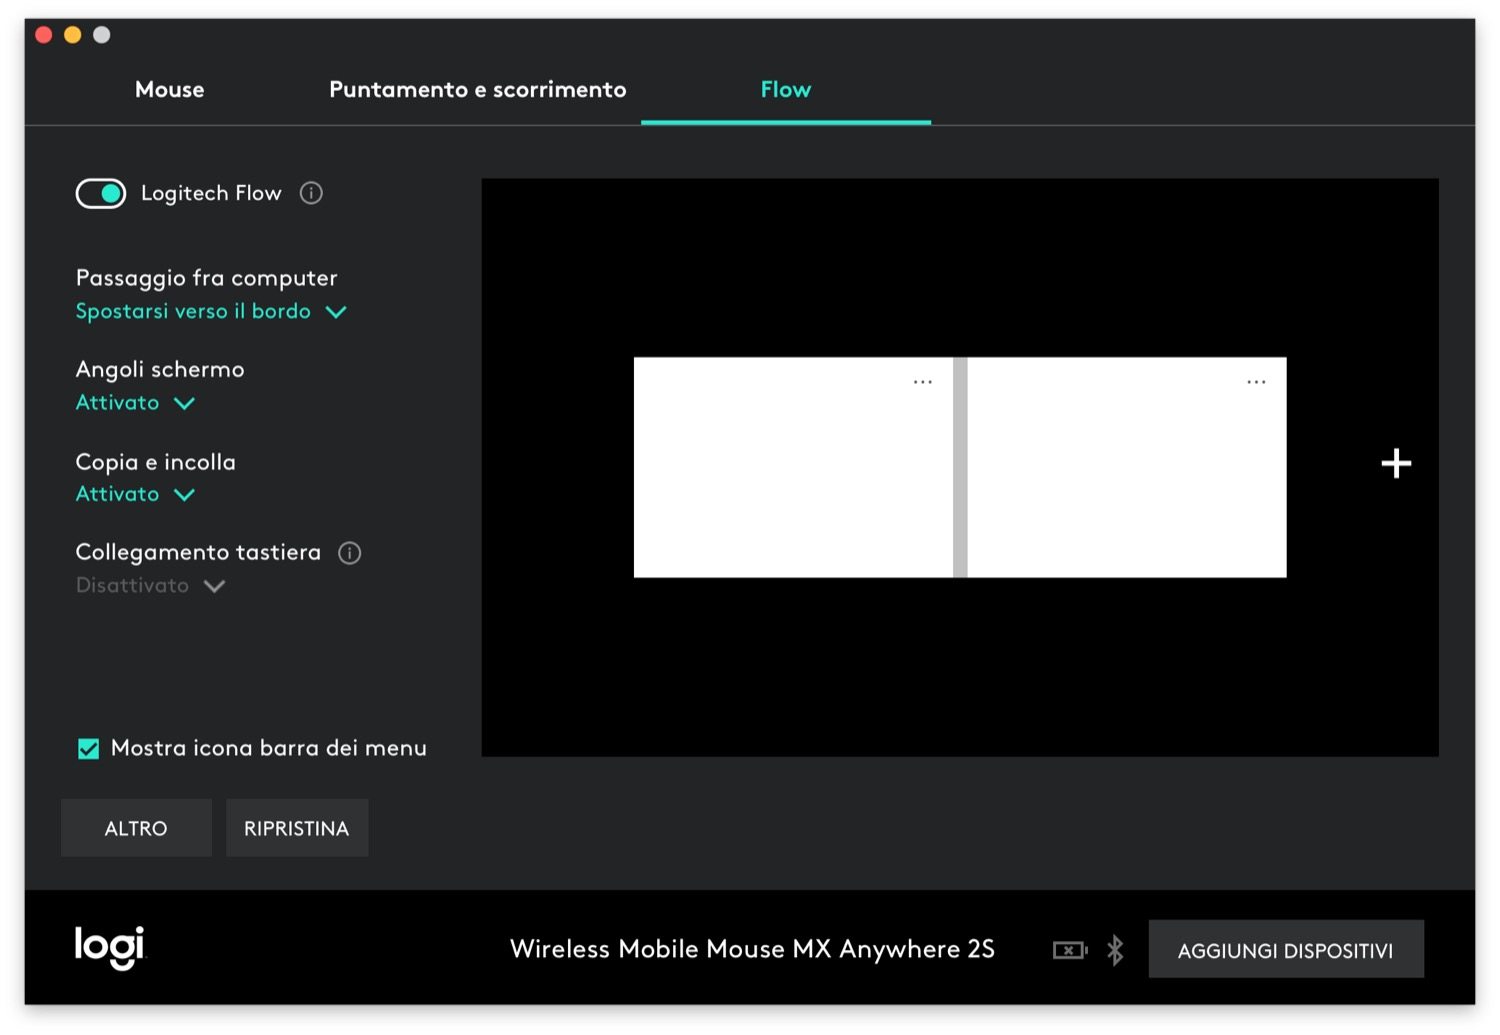
Task: Uncheck Mostra icona barra dei menu
Action: [x=89, y=749]
